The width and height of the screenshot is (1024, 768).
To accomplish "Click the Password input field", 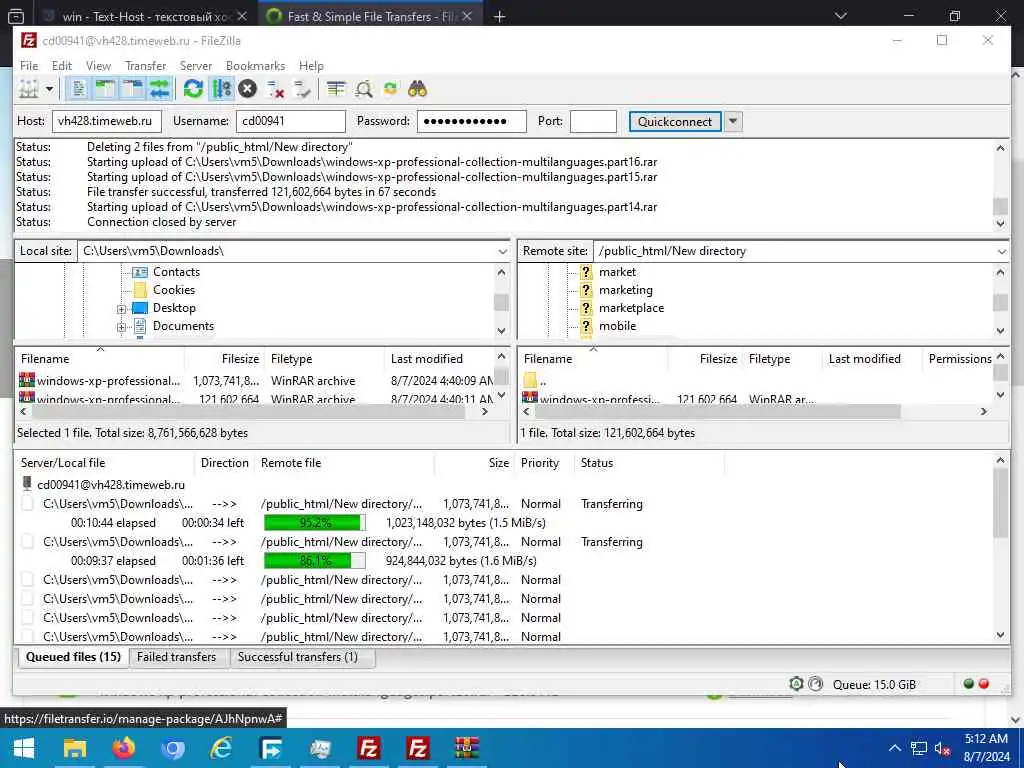I will point(472,121).
